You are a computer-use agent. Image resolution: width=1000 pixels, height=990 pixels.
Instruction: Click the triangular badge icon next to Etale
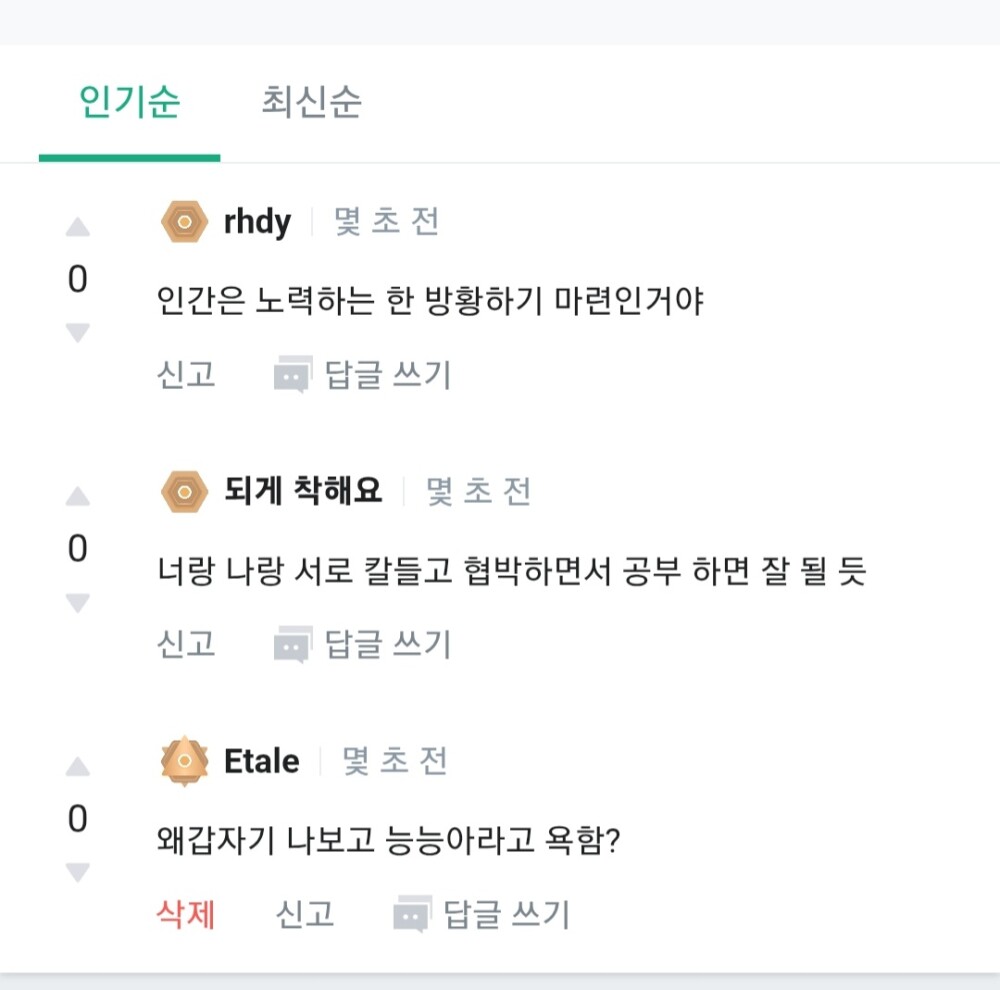tap(184, 761)
